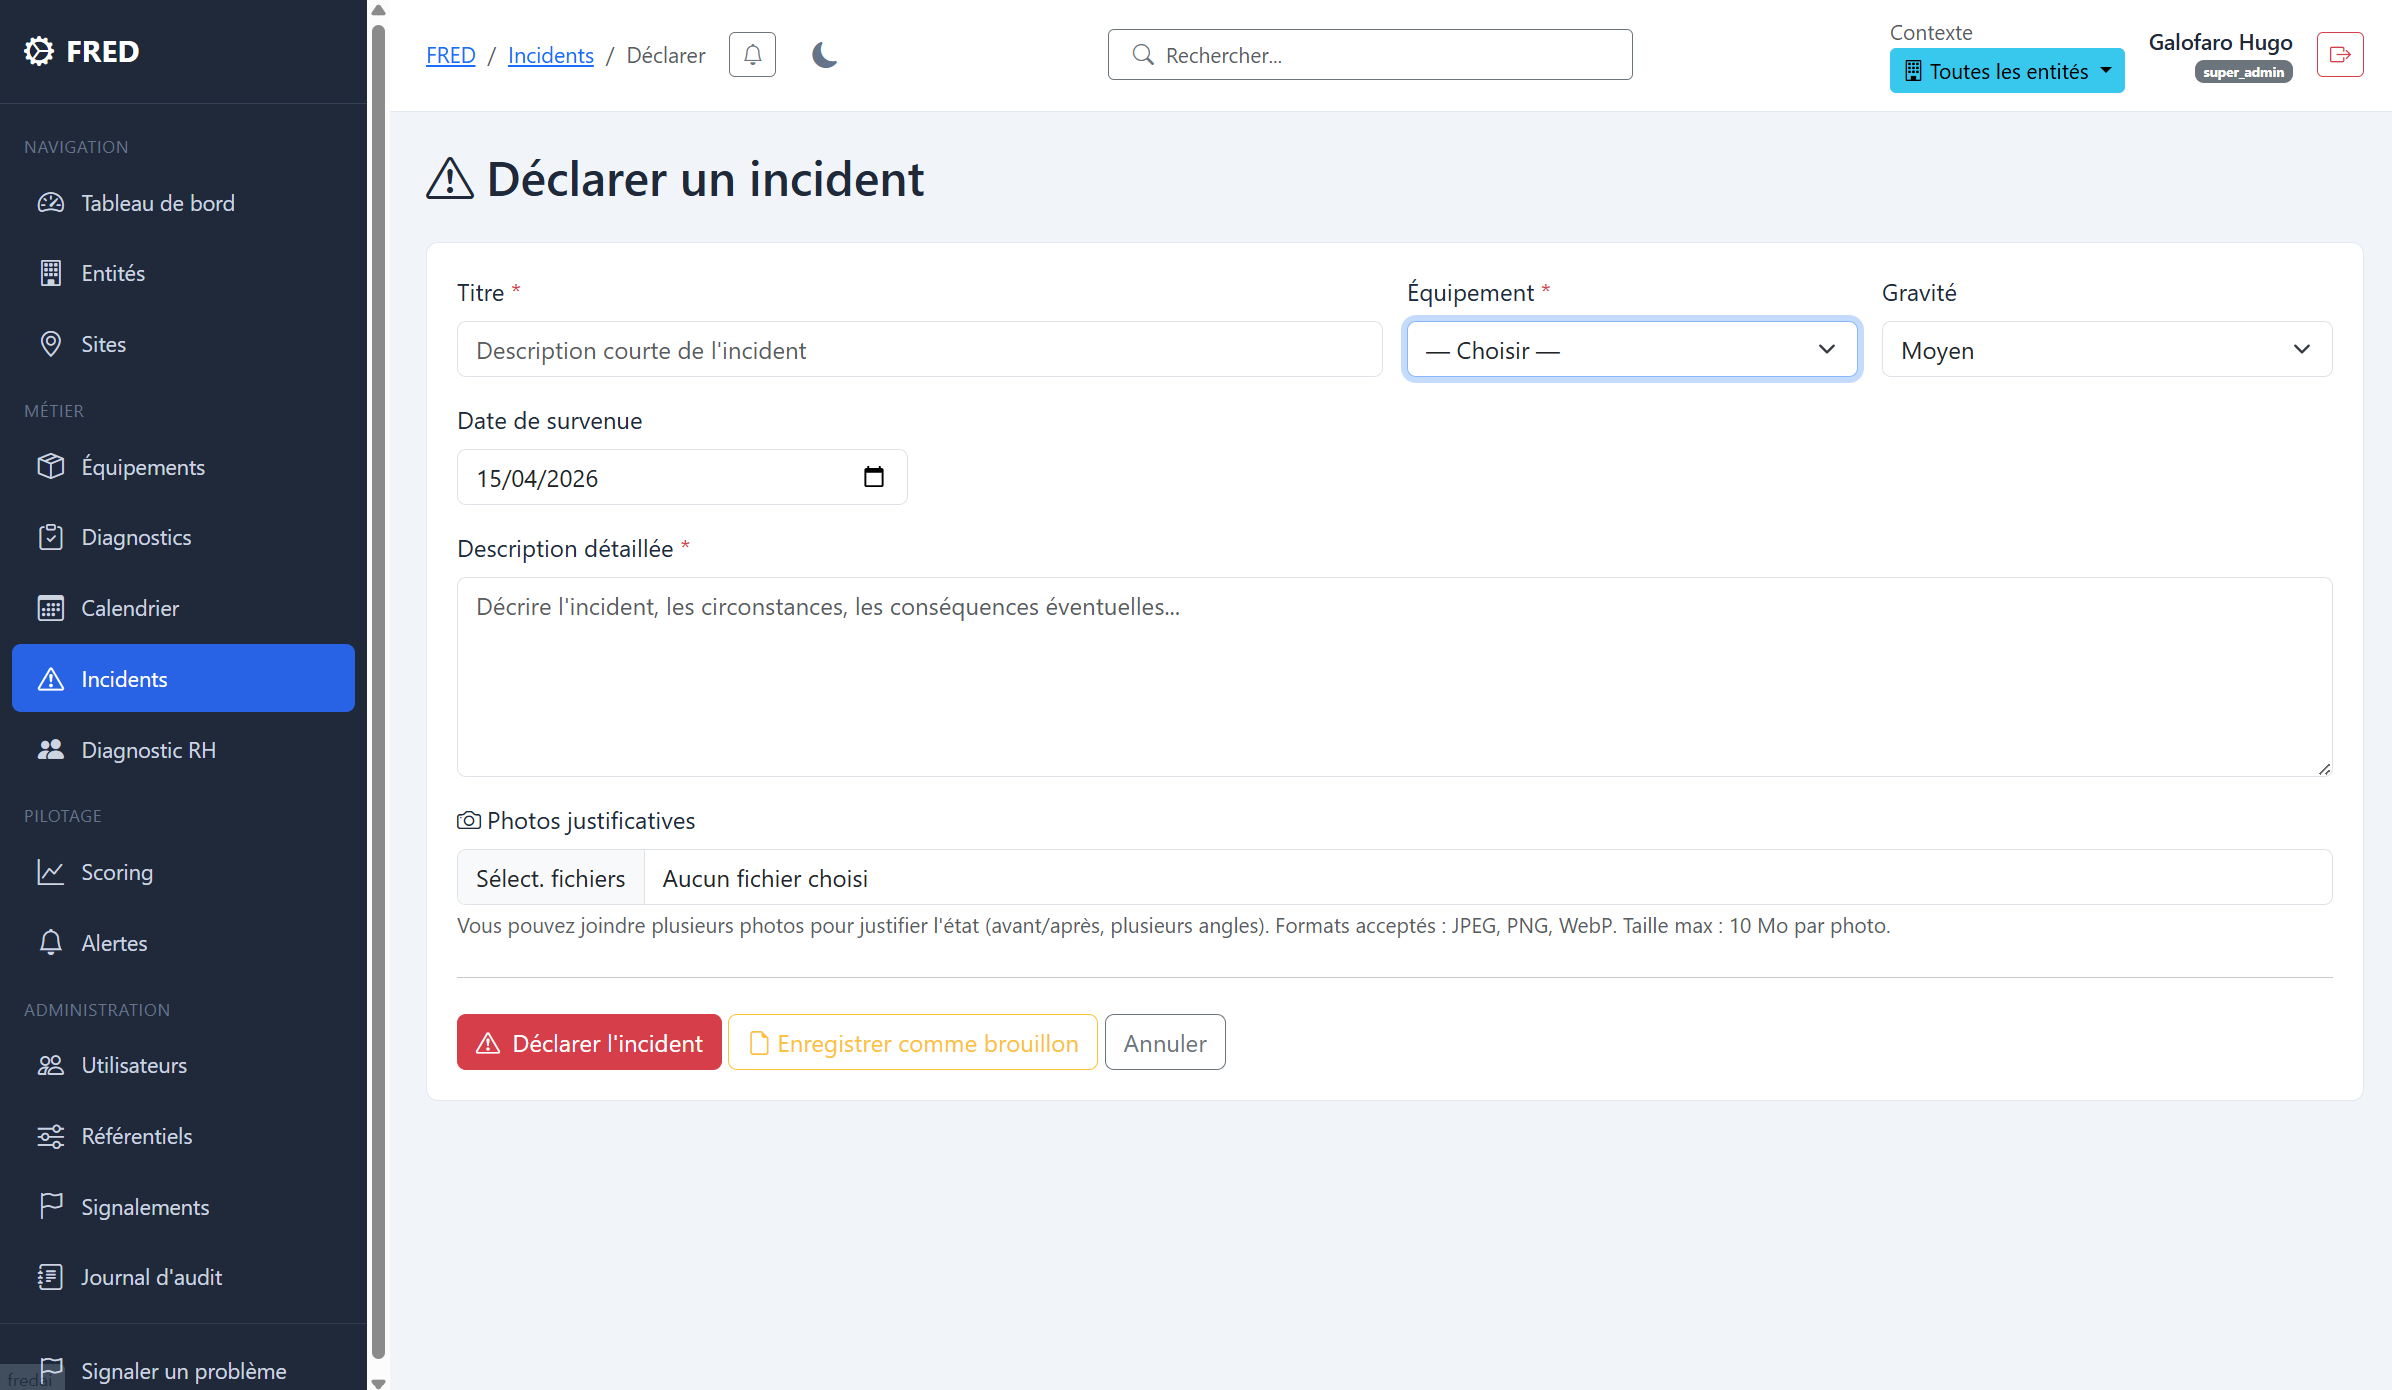Open Journal d'audit in the sidebar
Screen dimensions: 2392x1390
tap(151, 1277)
